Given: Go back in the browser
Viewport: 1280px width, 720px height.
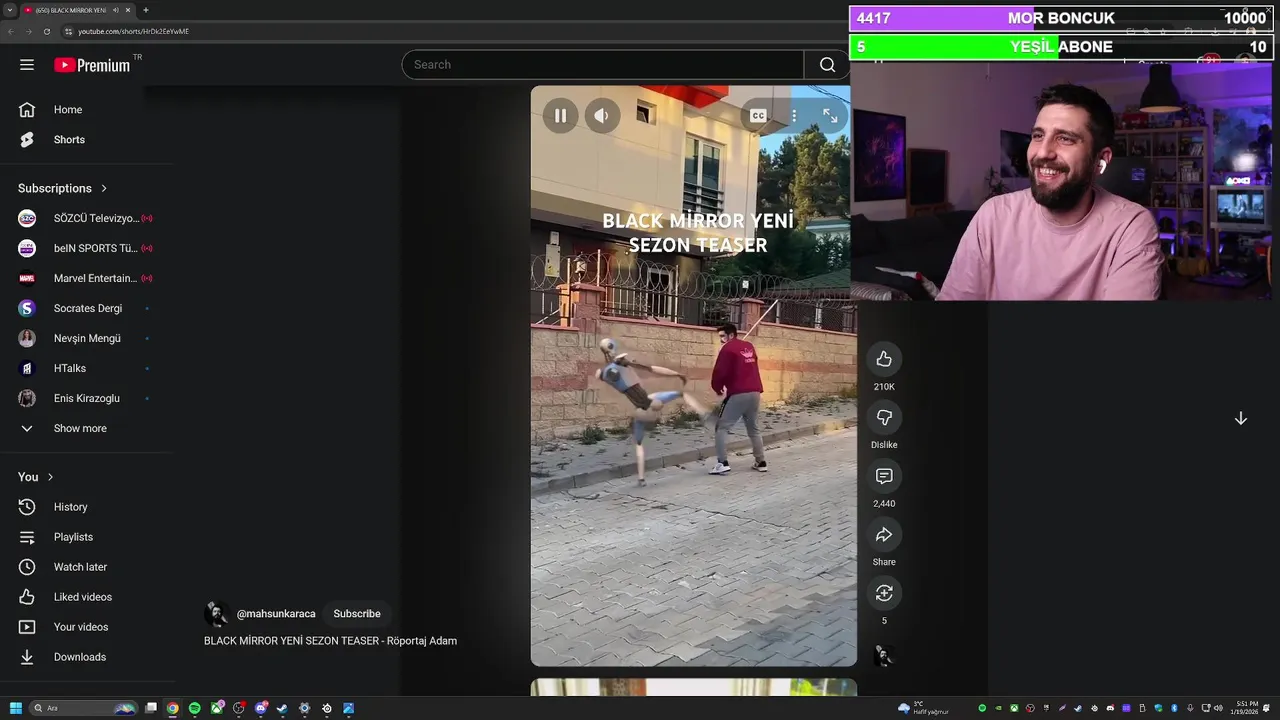Looking at the screenshot, I should coord(10,31).
